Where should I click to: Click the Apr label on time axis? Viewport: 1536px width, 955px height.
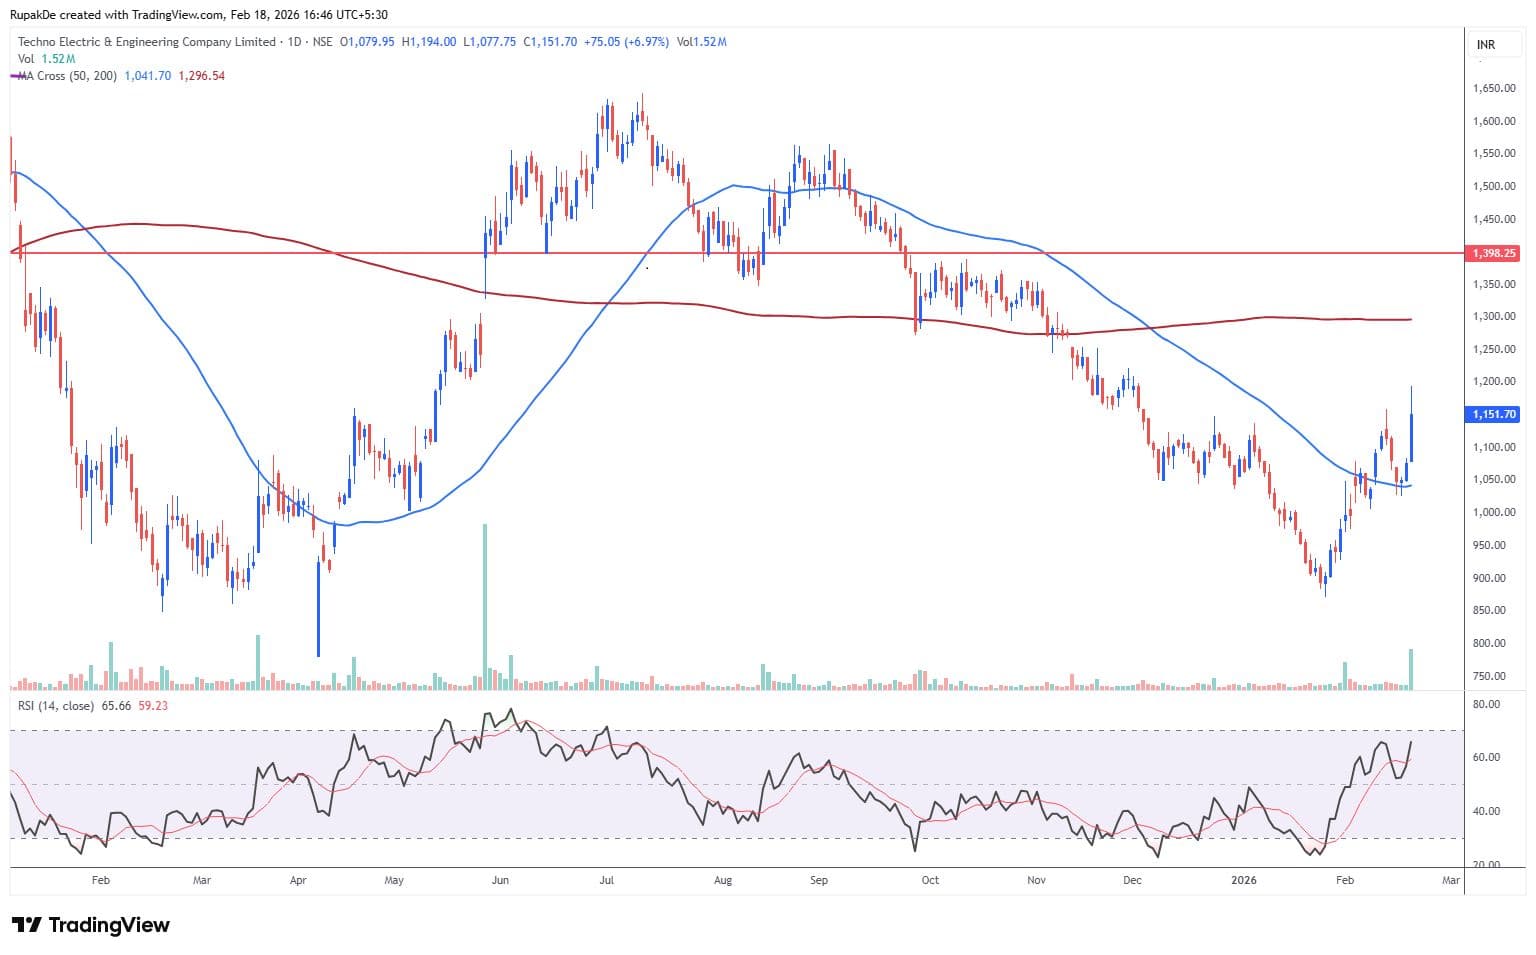298,881
